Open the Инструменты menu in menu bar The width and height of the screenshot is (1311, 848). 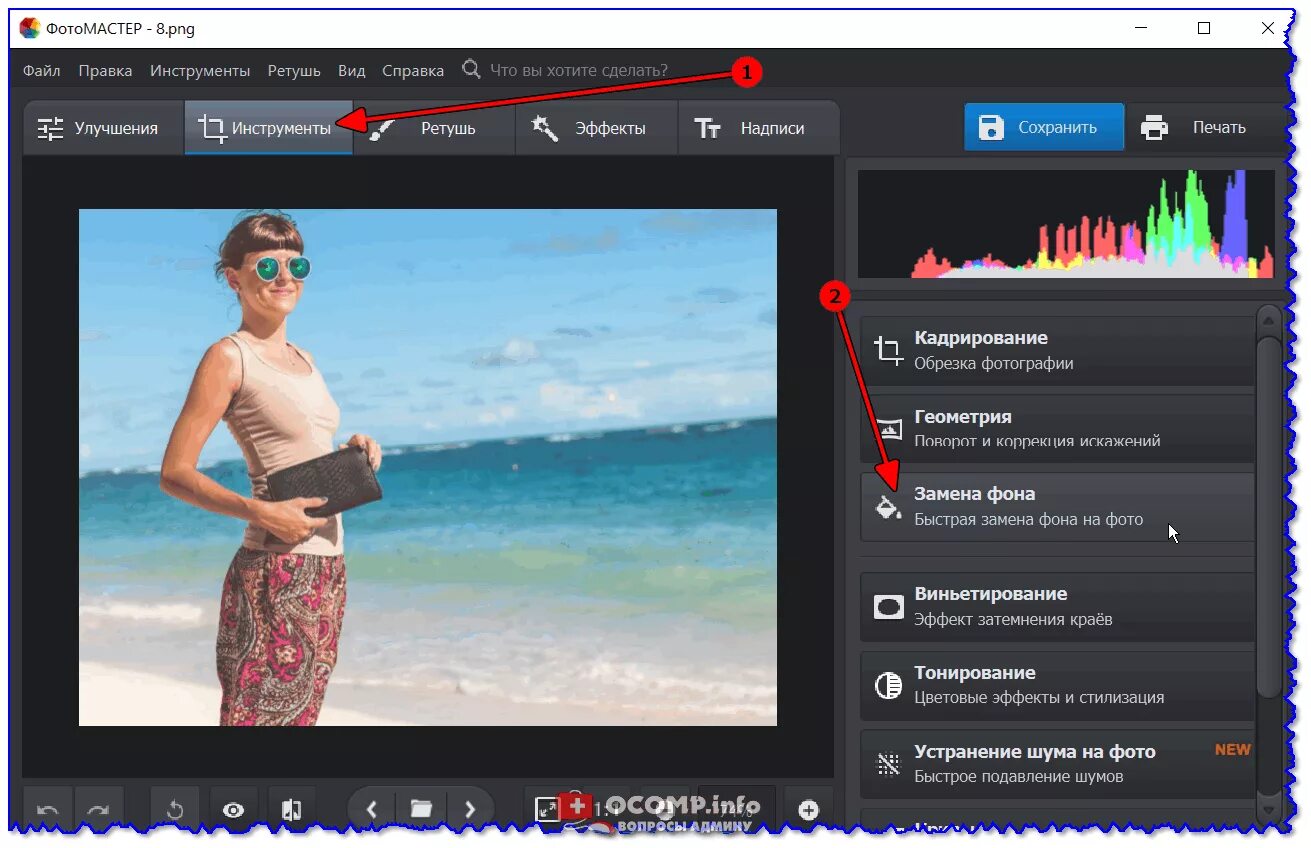pyautogui.click(x=200, y=71)
